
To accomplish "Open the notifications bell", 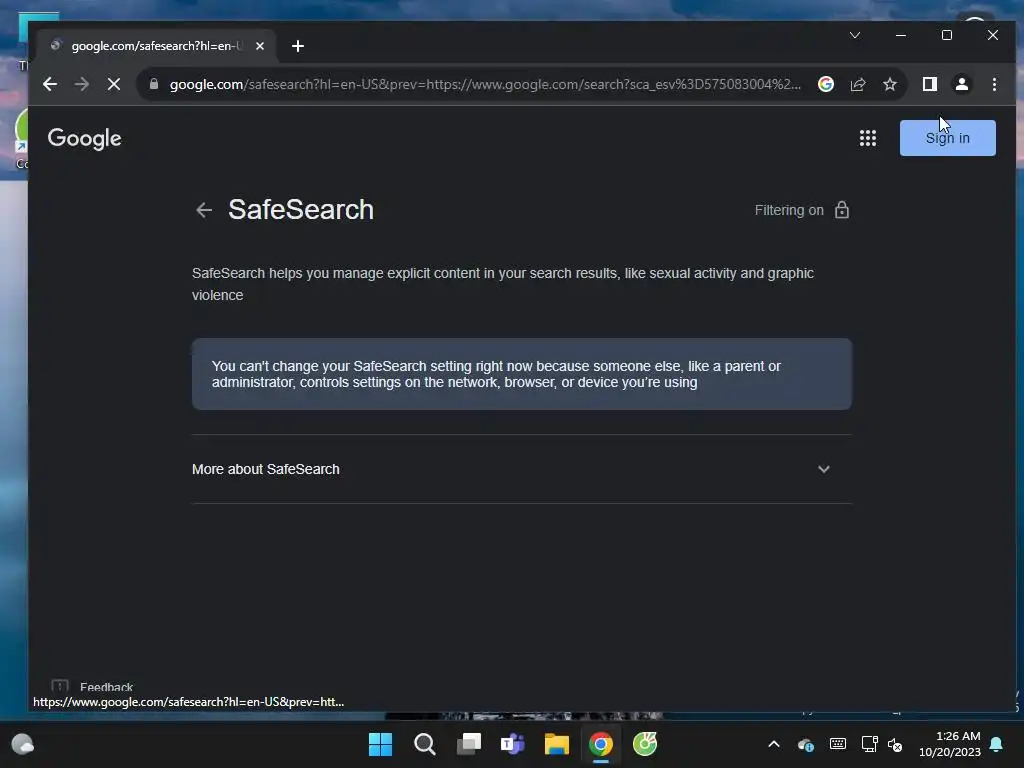I will pyautogui.click(x=996, y=744).
